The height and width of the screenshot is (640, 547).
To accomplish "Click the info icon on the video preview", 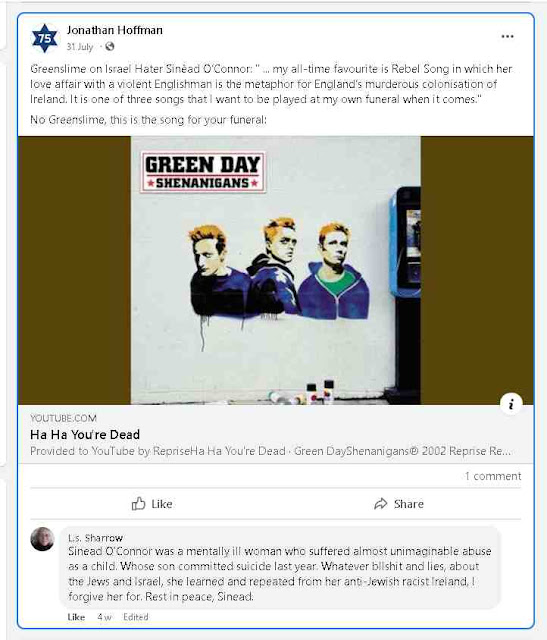I will pyautogui.click(x=511, y=404).
